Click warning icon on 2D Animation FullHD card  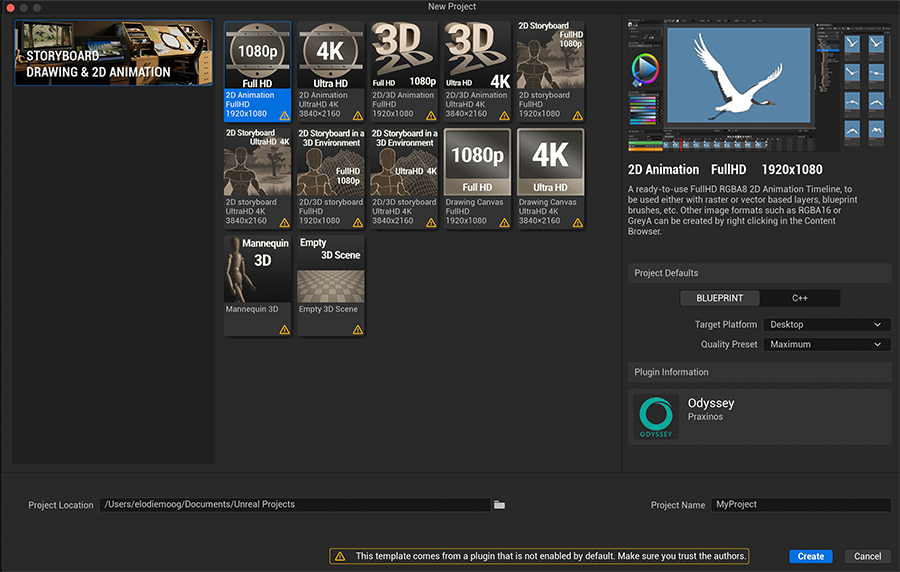click(x=284, y=116)
